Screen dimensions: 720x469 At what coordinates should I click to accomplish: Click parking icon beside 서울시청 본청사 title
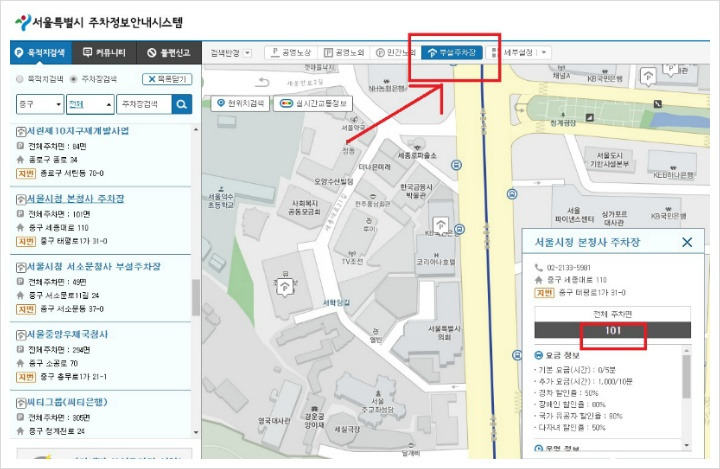tap(21, 200)
